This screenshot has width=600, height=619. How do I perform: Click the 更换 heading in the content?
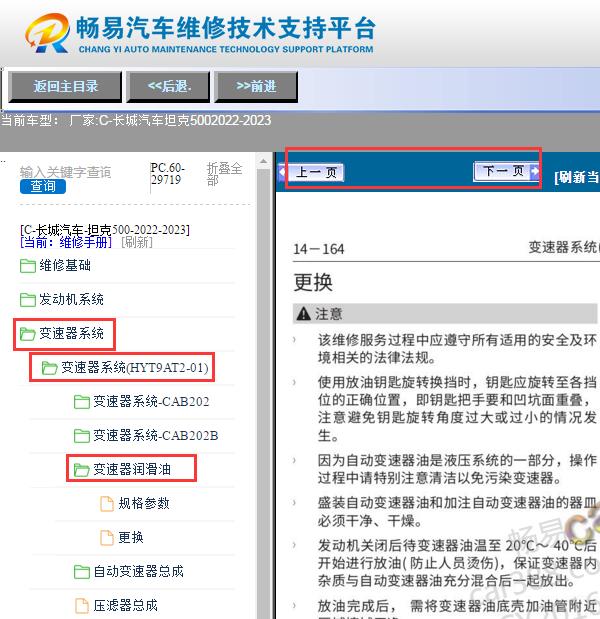click(313, 283)
